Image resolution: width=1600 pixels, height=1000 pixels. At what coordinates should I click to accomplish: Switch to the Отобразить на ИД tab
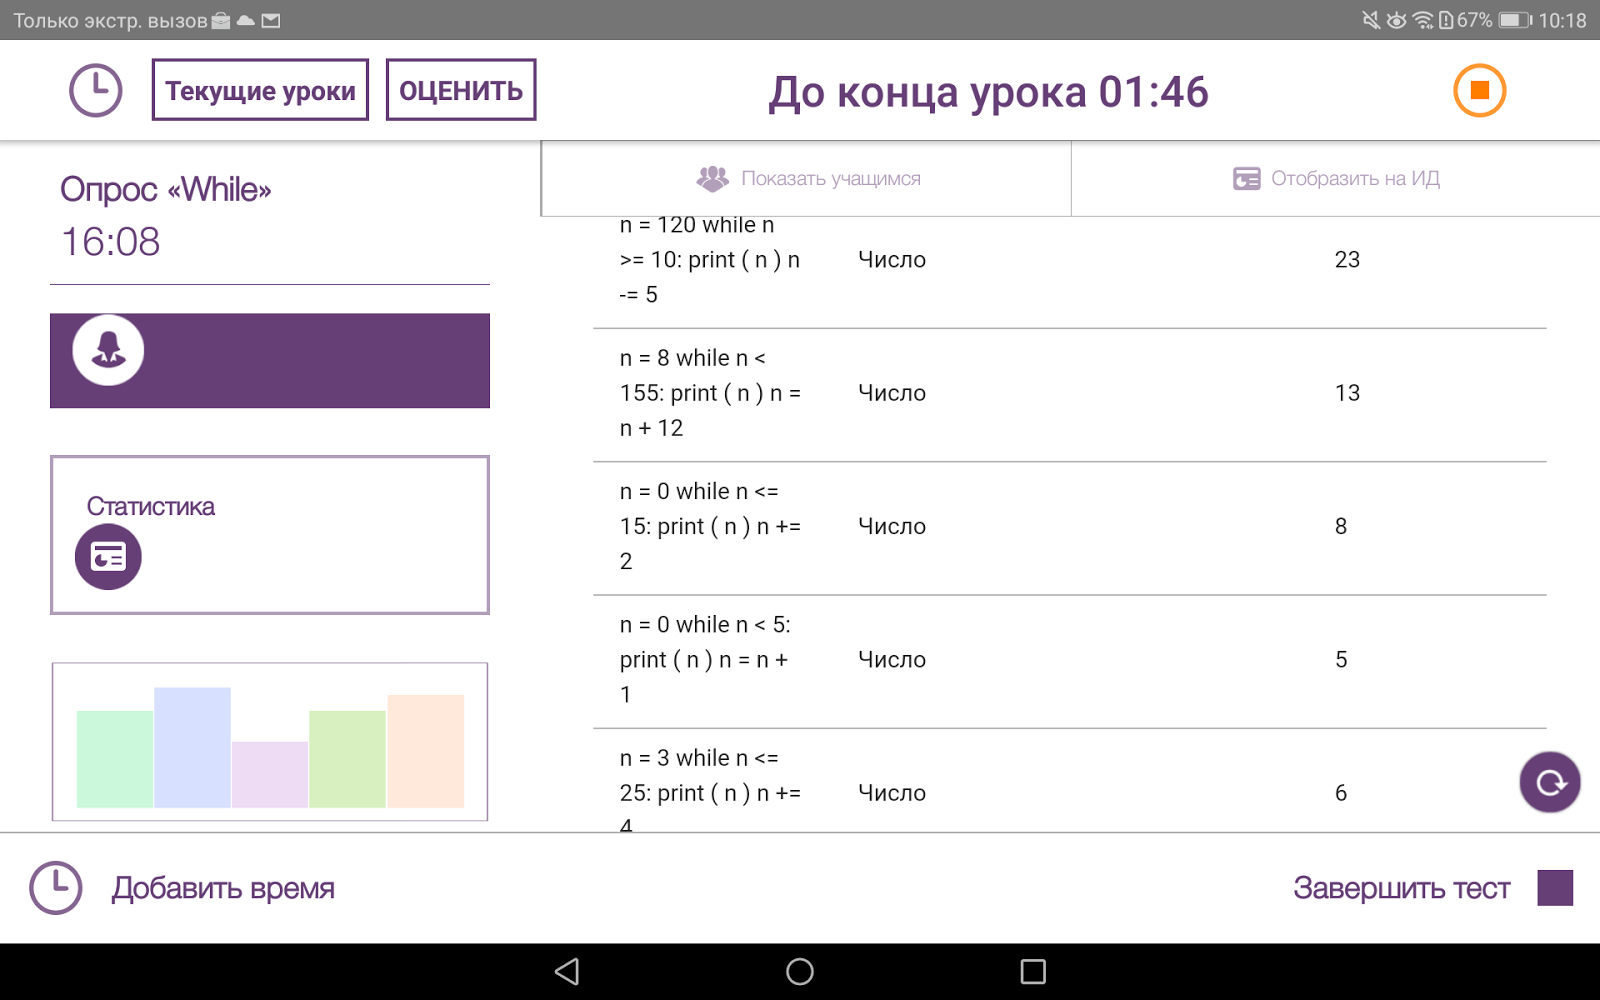tap(1335, 177)
